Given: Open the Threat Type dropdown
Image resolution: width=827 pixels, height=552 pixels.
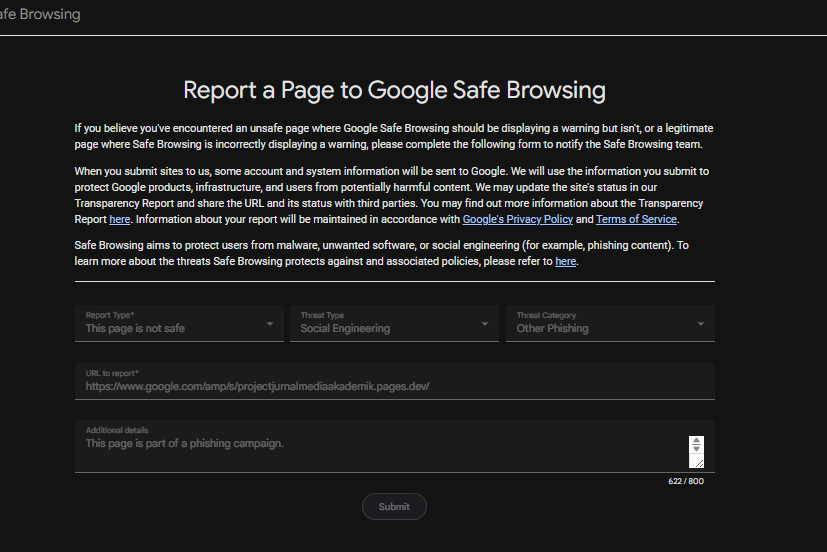Looking at the screenshot, I should pyautogui.click(x=395, y=323).
